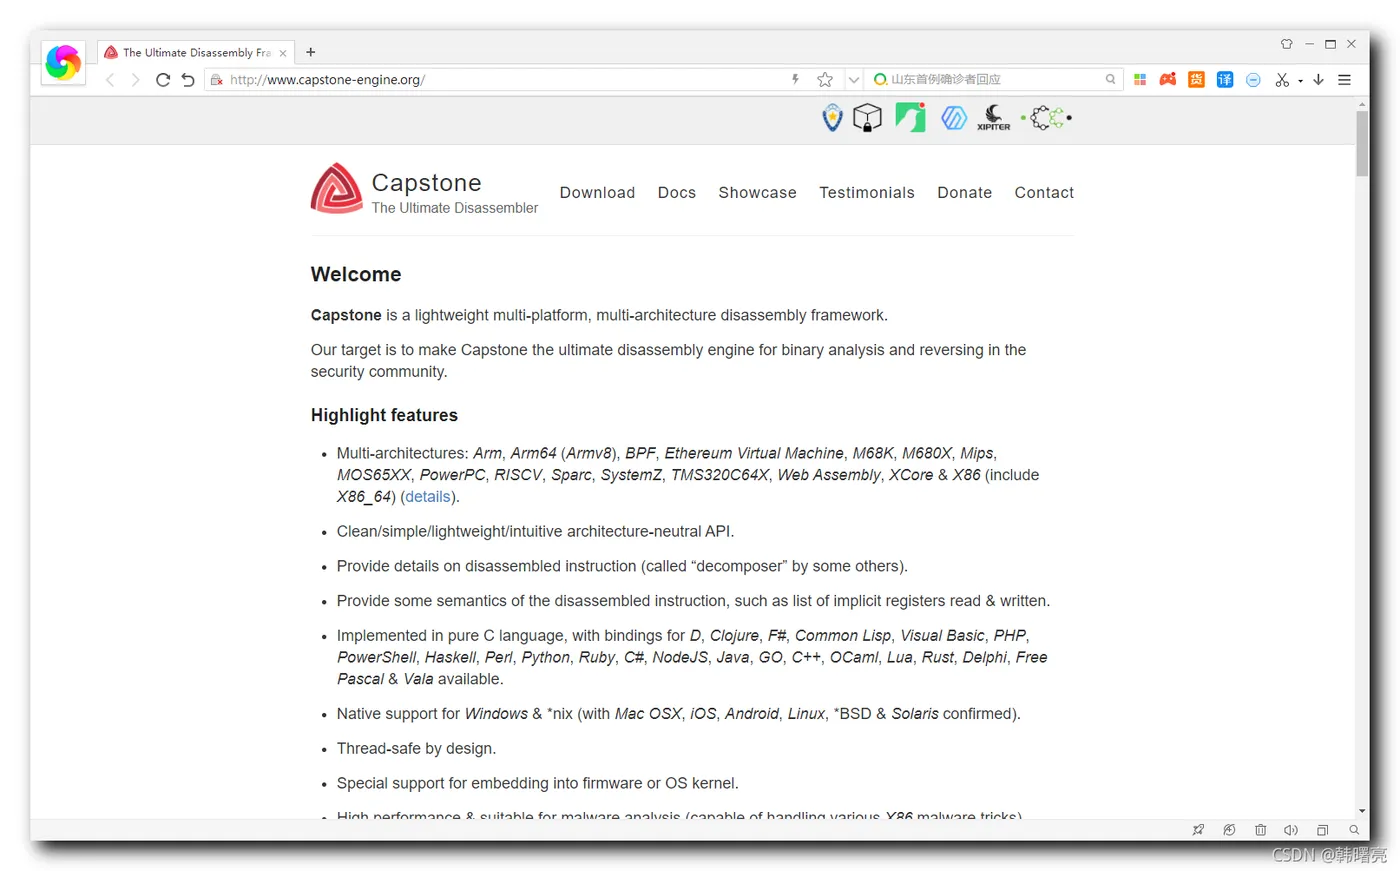Click the zoom magnifier in status bar
The height and width of the screenshot is (871, 1400).
tap(1354, 830)
